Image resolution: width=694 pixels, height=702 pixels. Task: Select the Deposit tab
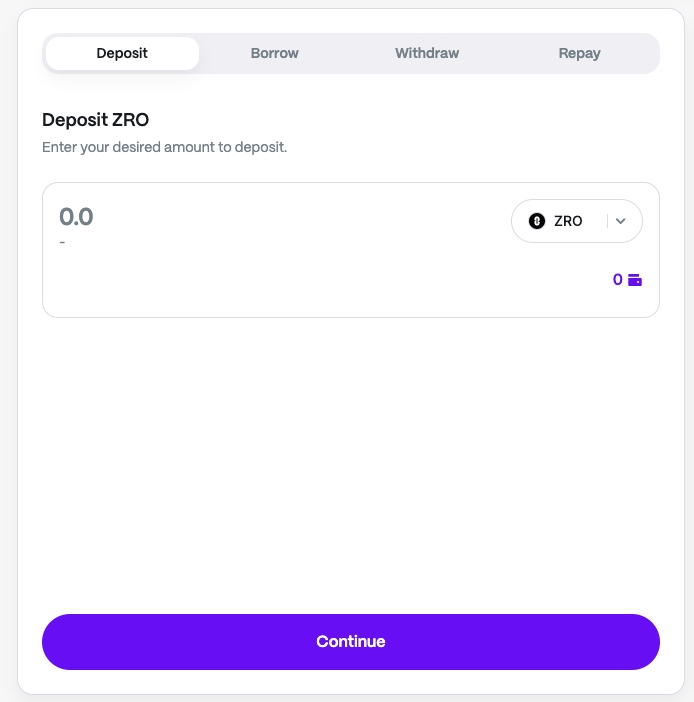tap(122, 53)
